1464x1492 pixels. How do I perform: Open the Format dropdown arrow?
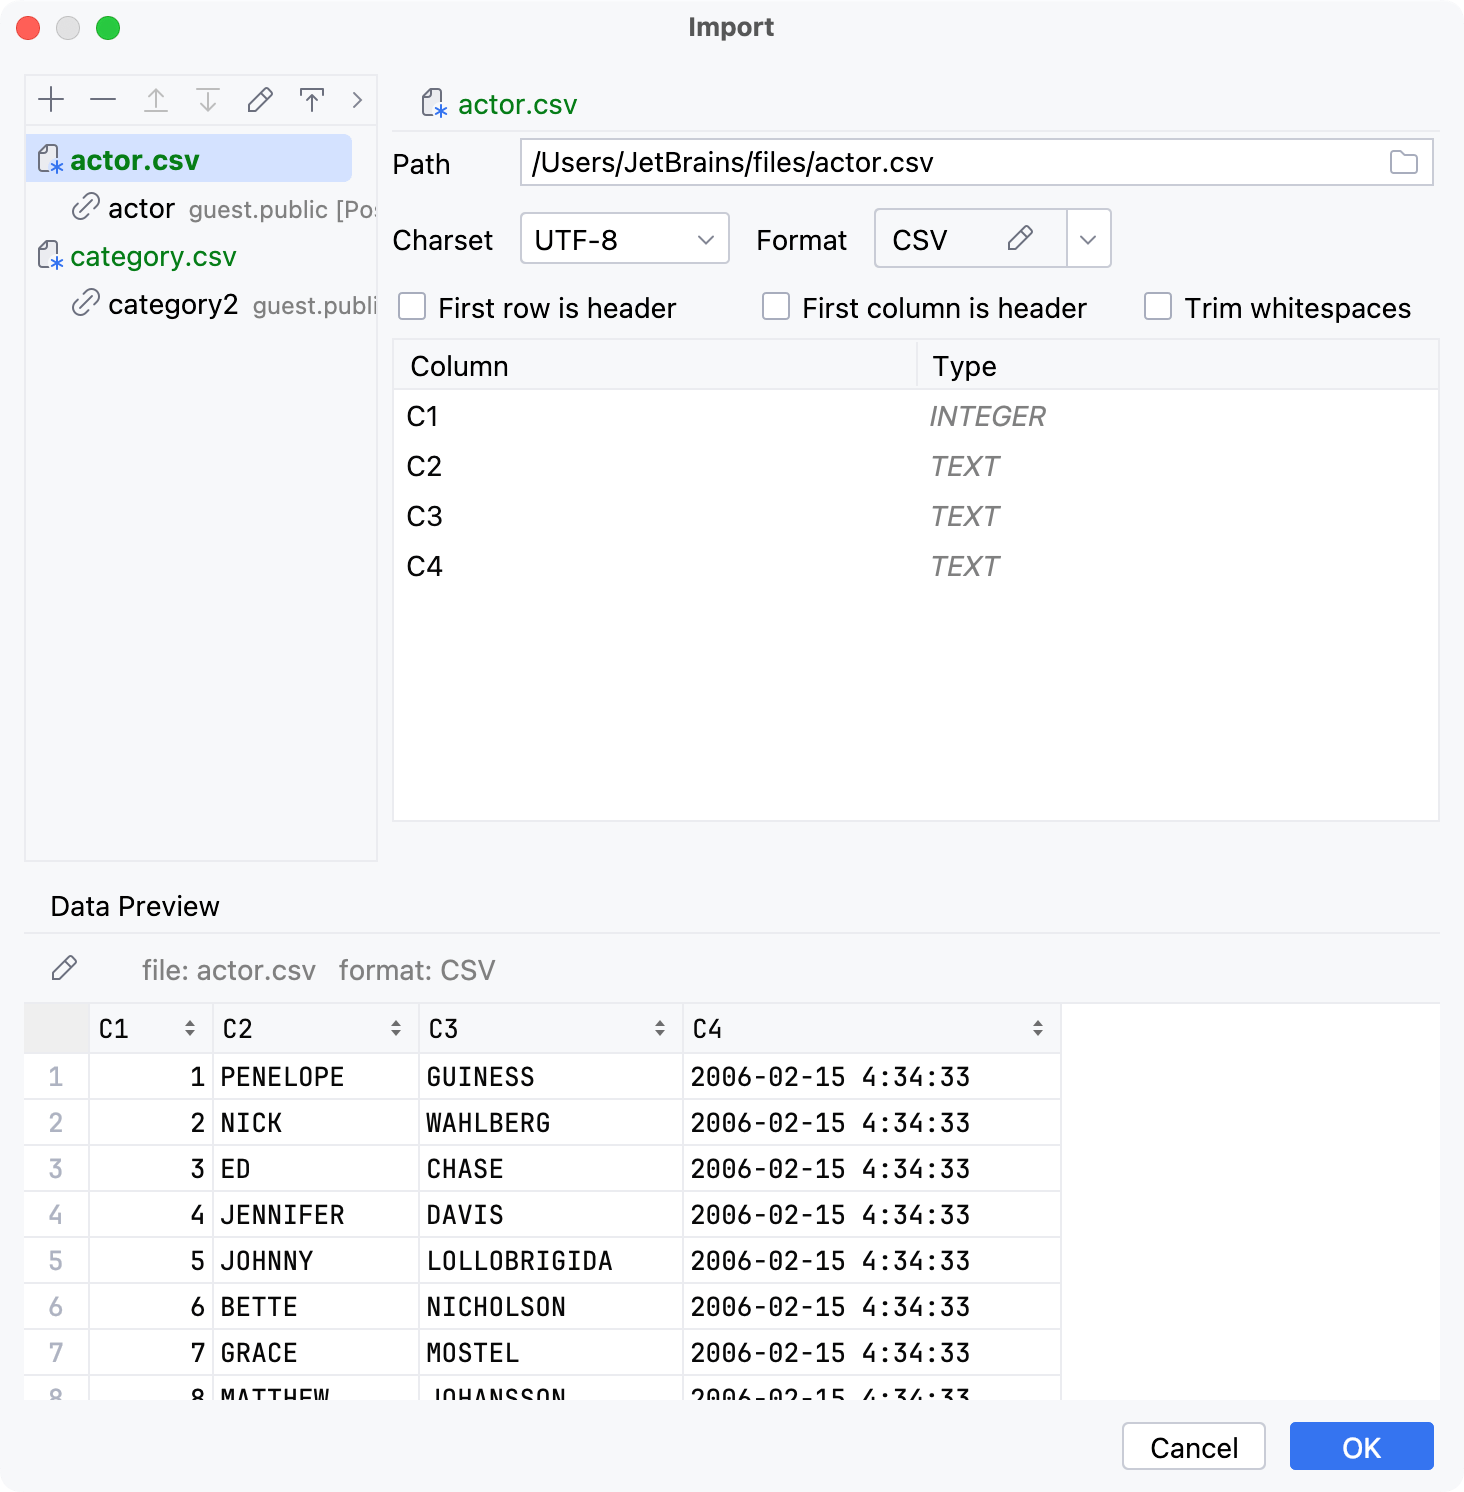pyautogui.click(x=1088, y=238)
